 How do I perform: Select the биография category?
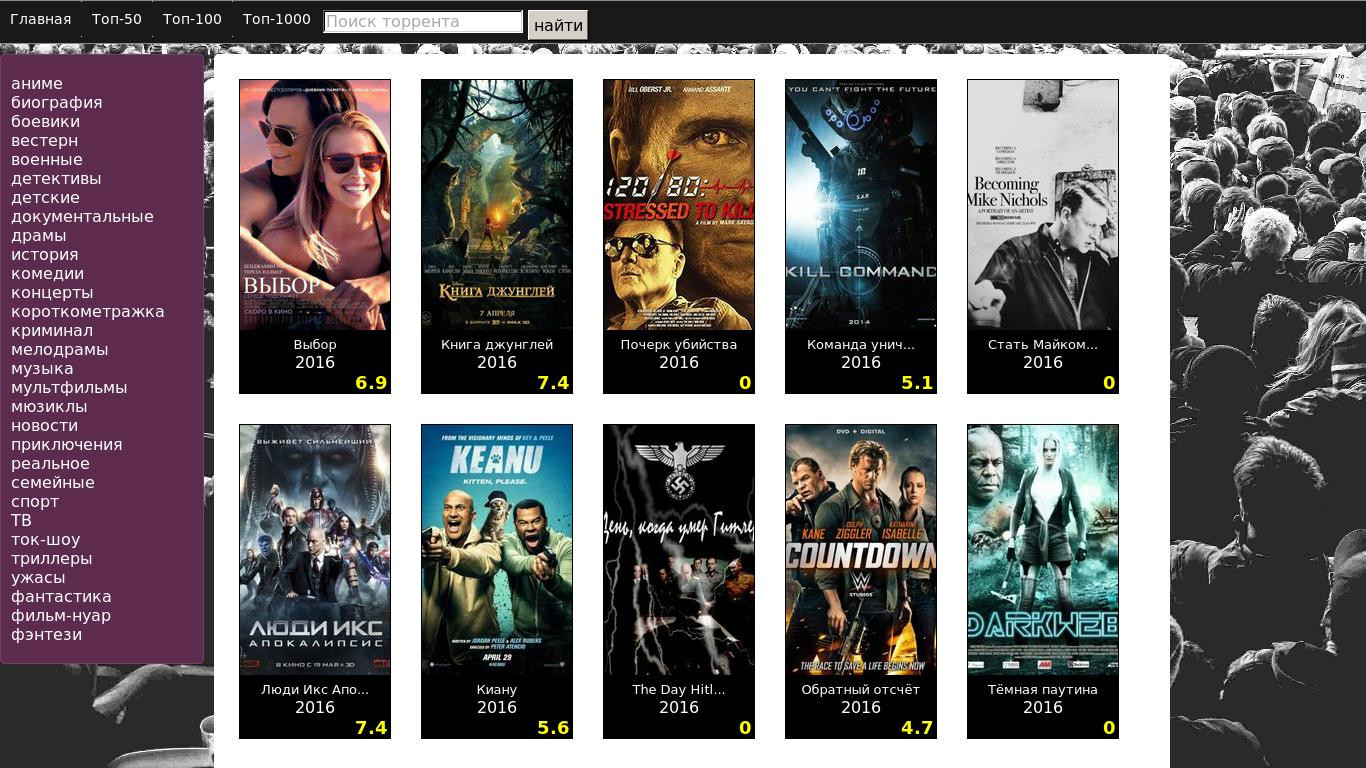point(57,103)
